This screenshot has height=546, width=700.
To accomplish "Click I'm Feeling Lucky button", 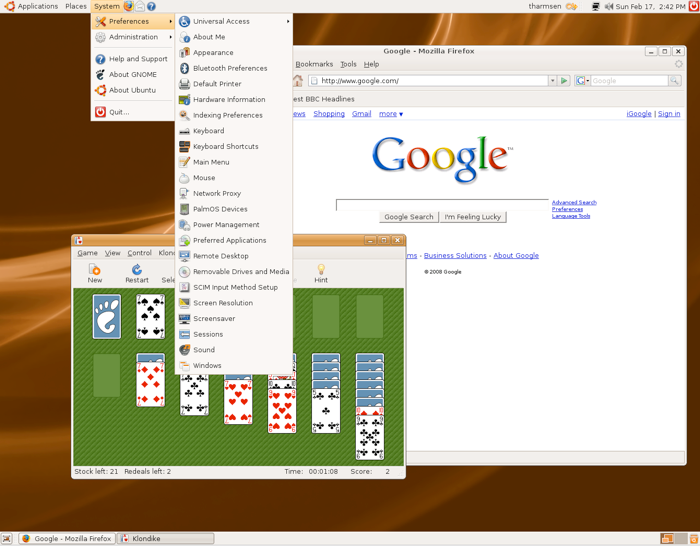I will click(473, 217).
